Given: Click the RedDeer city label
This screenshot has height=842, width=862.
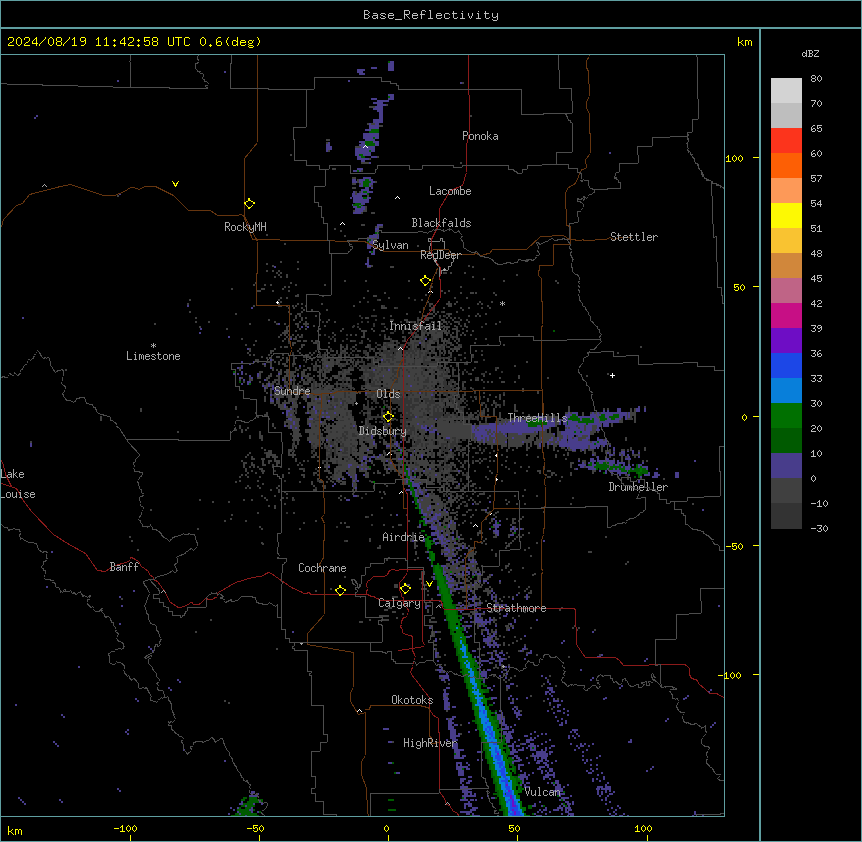Looking at the screenshot, I should [x=440, y=255].
